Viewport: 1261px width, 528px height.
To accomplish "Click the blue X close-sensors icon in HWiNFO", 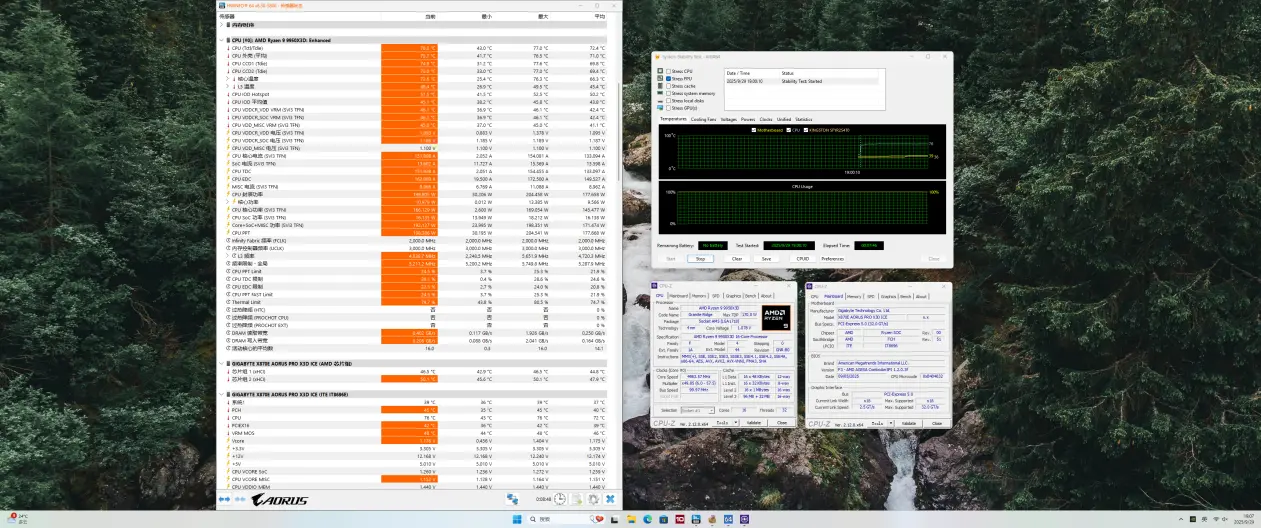I will click(x=609, y=498).
